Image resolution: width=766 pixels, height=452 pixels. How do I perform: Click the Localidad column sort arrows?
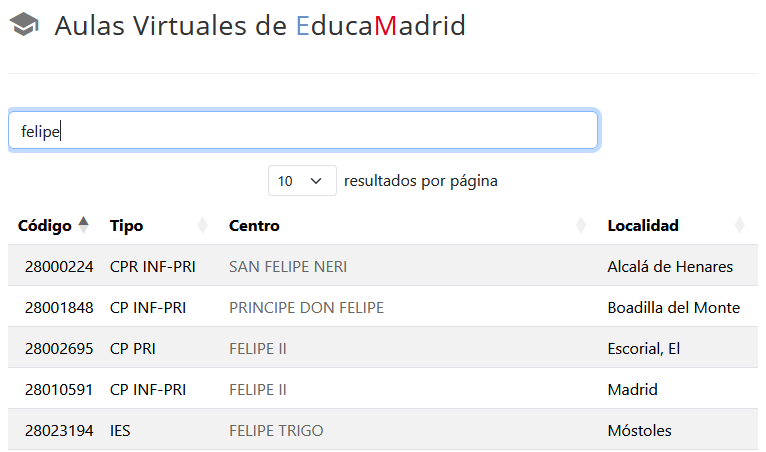coord(739,225)
